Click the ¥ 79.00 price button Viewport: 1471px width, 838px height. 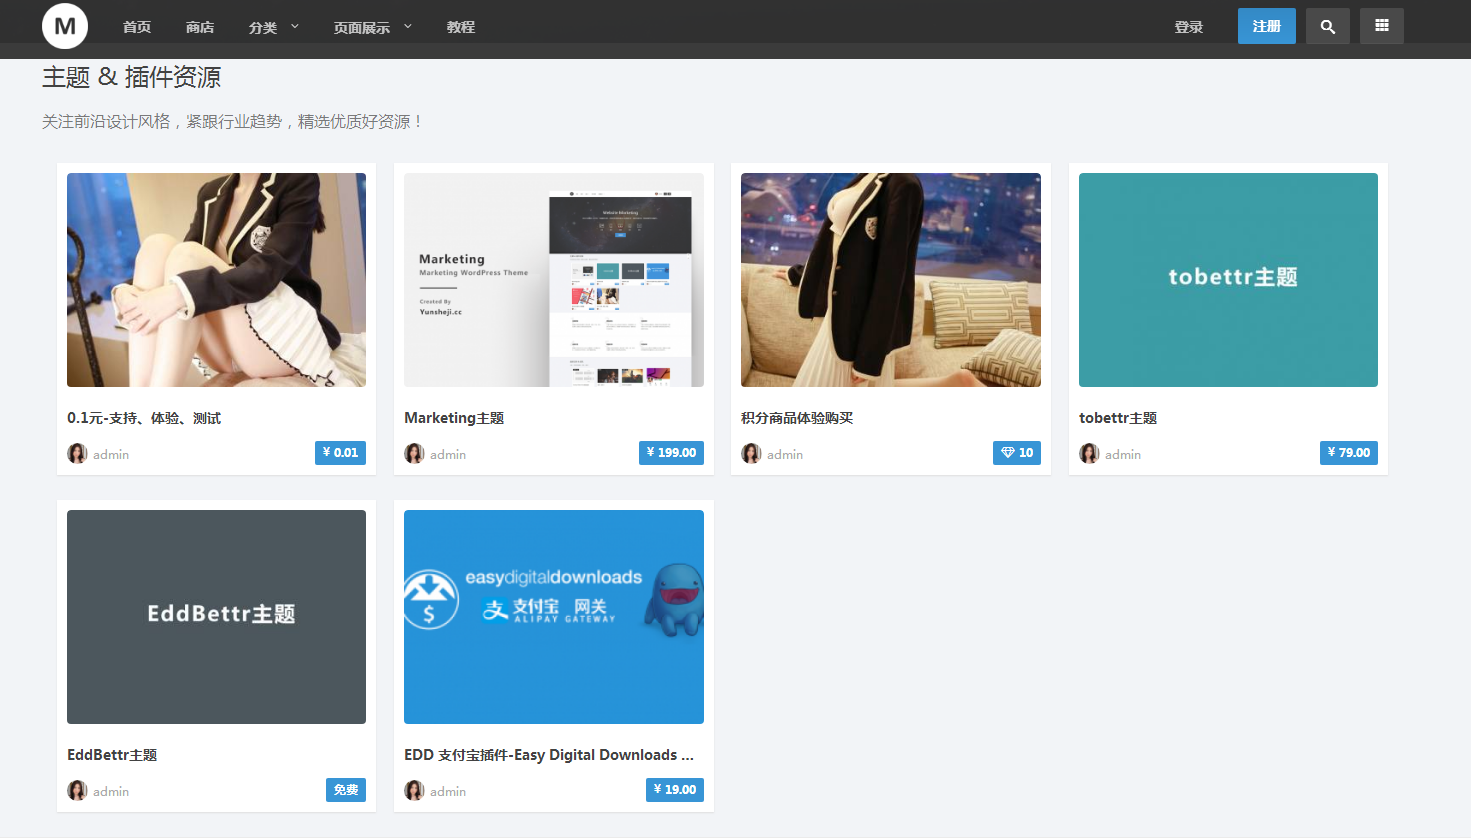coord(1349,453)
